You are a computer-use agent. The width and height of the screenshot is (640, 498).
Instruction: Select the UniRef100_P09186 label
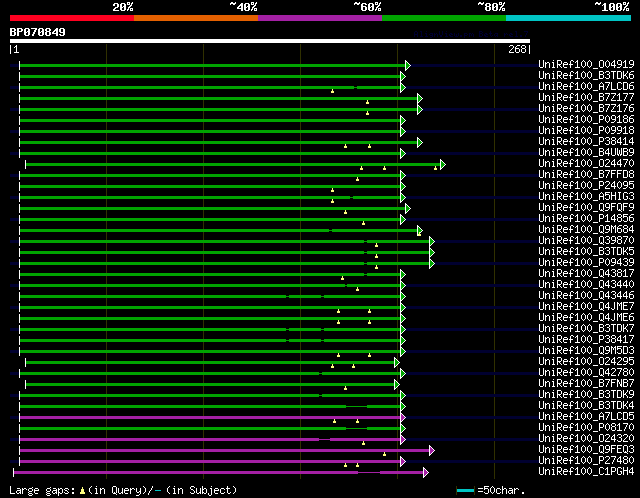click(586, 120)
